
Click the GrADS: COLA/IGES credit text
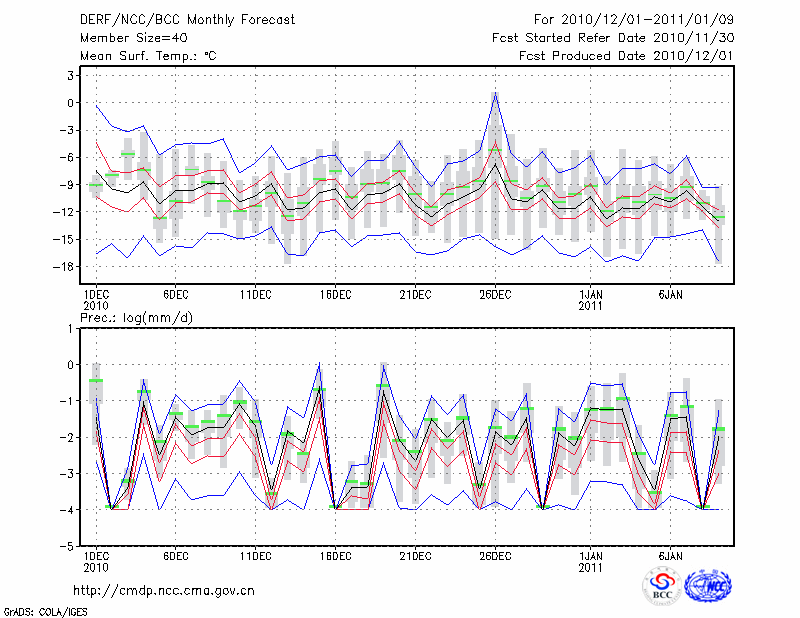coord(45,610)
